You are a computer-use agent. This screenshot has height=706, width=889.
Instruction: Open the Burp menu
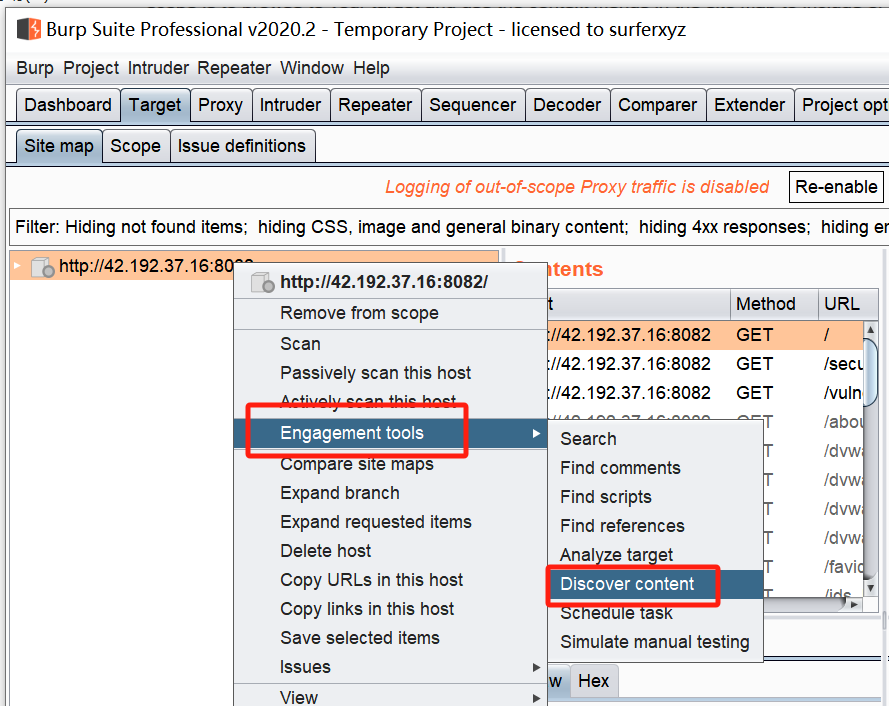[35, 68]
